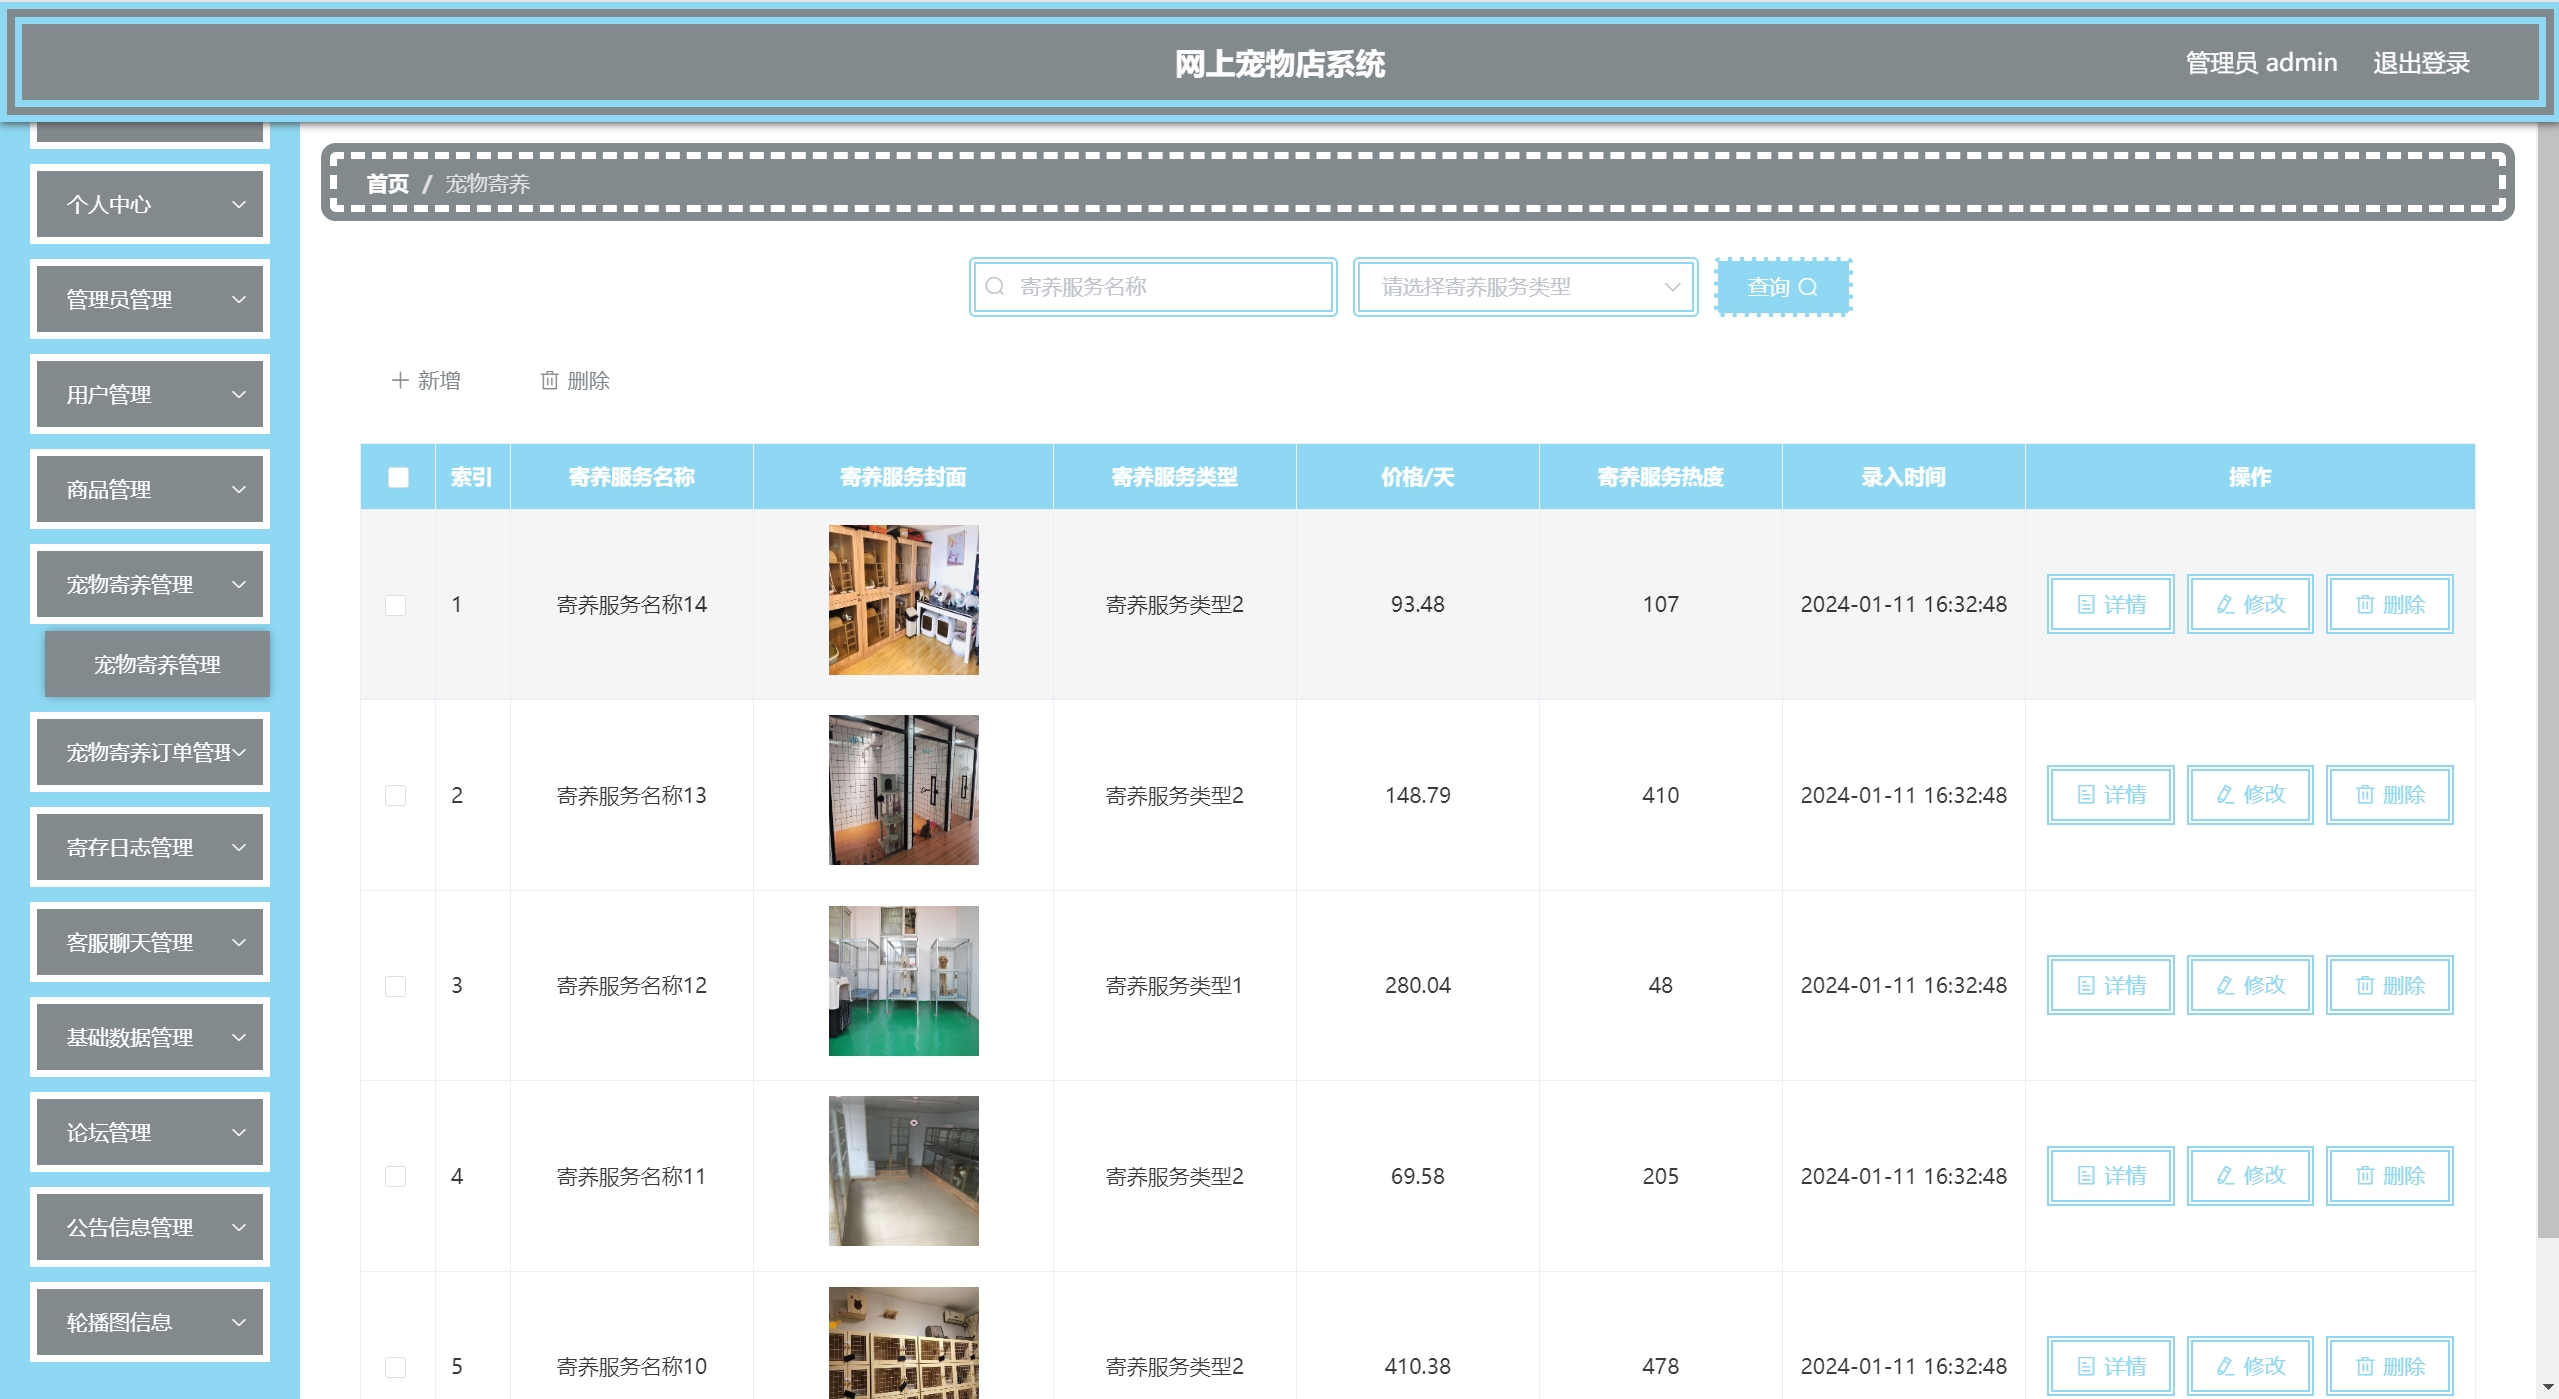Image resolution: width=2559 pixels, height=1399 pixels.
Task: Open the 请选择寄养服务类型 dropdown
Action: (x=1525, y=287)
